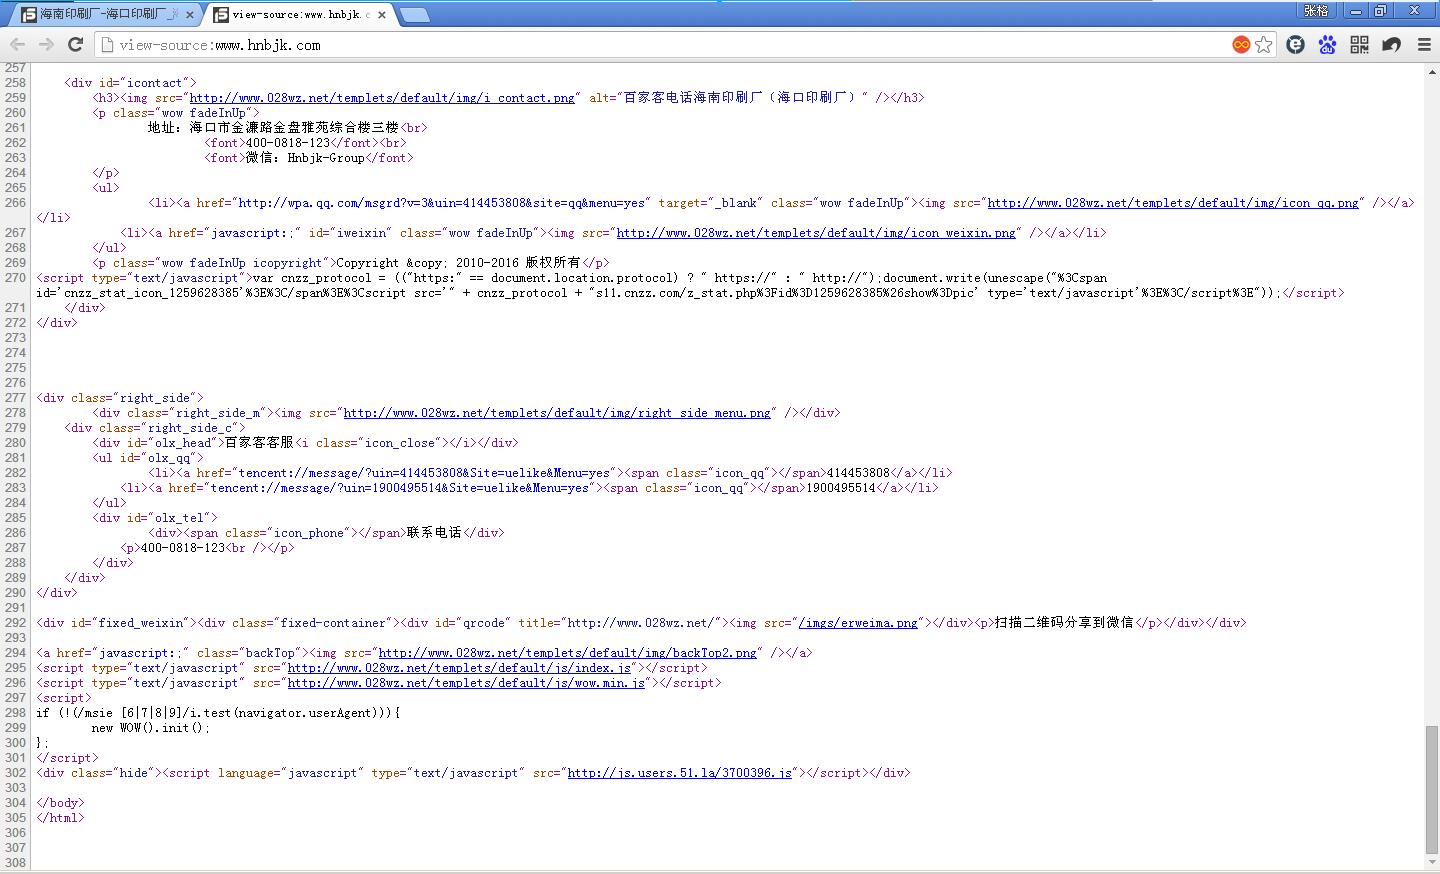
Task: Close the view-source tab
Action: pyautogui.click(x=381, y=15)
